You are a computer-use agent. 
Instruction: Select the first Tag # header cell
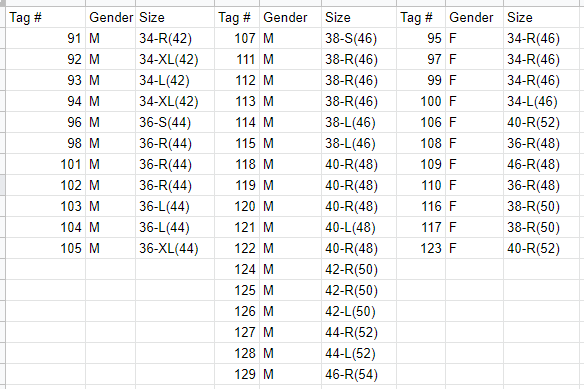tap(45, 17)
